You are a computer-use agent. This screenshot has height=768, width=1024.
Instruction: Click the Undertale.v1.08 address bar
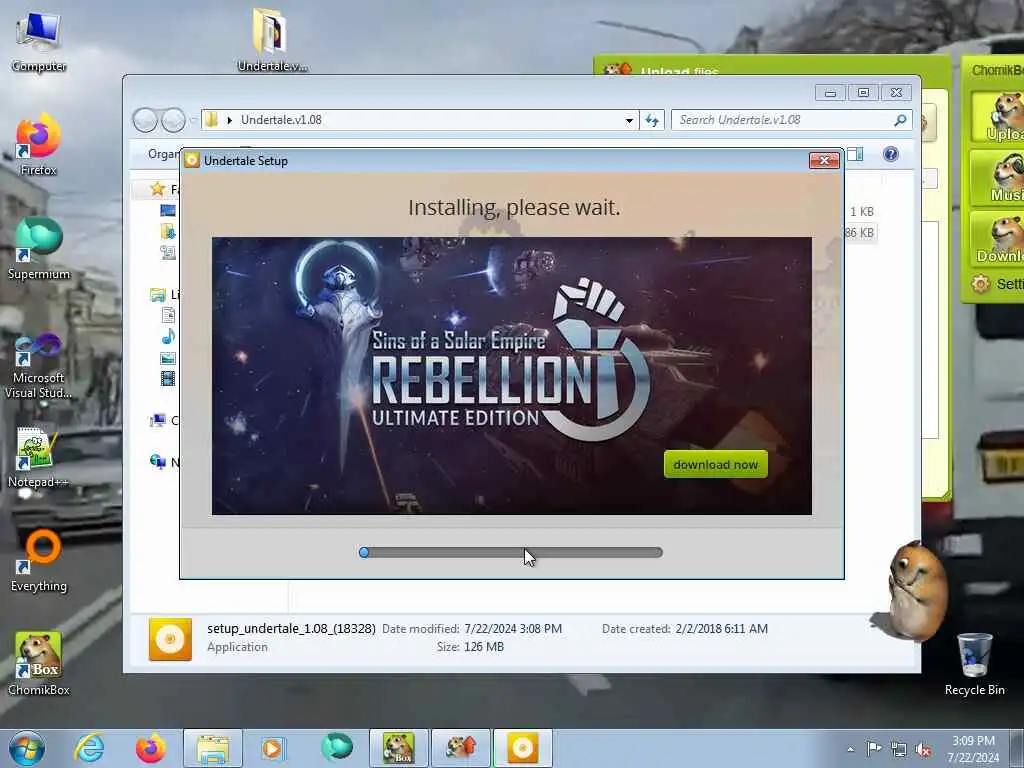pyautogui.click(x=418, y=120)
